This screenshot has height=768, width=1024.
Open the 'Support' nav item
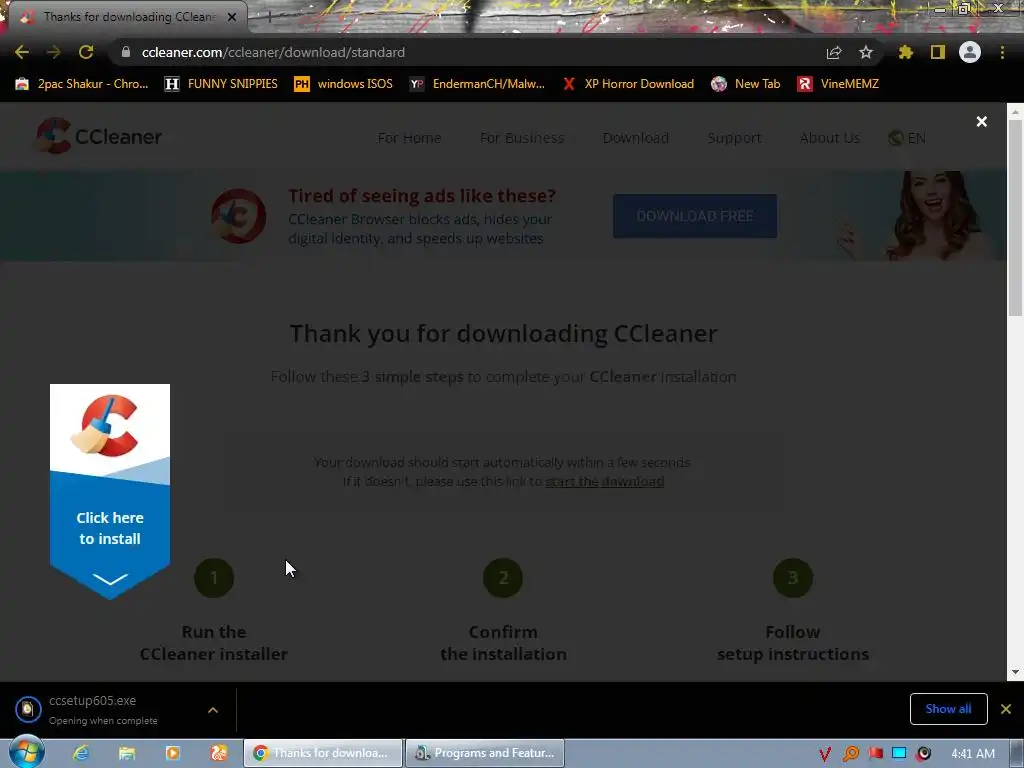[x=734, y=138]
